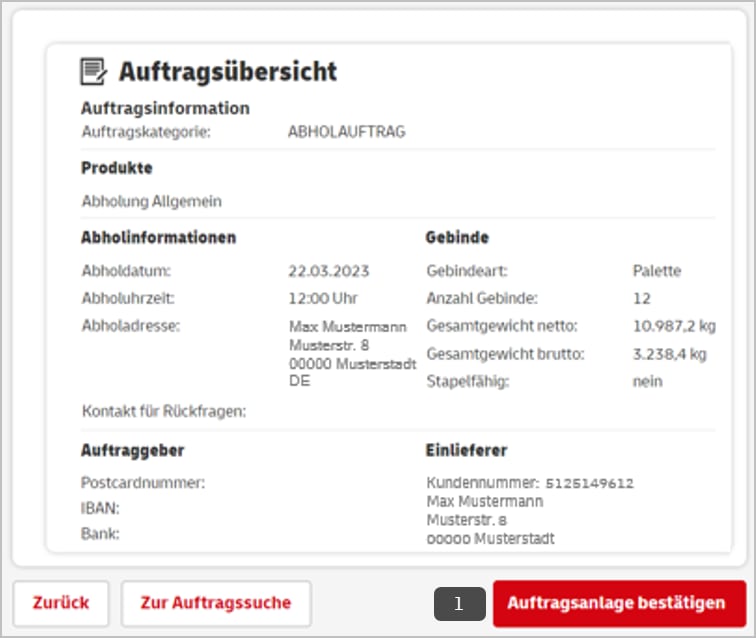
Task: Click the Postcardnummer label
Action: point(143,483)
